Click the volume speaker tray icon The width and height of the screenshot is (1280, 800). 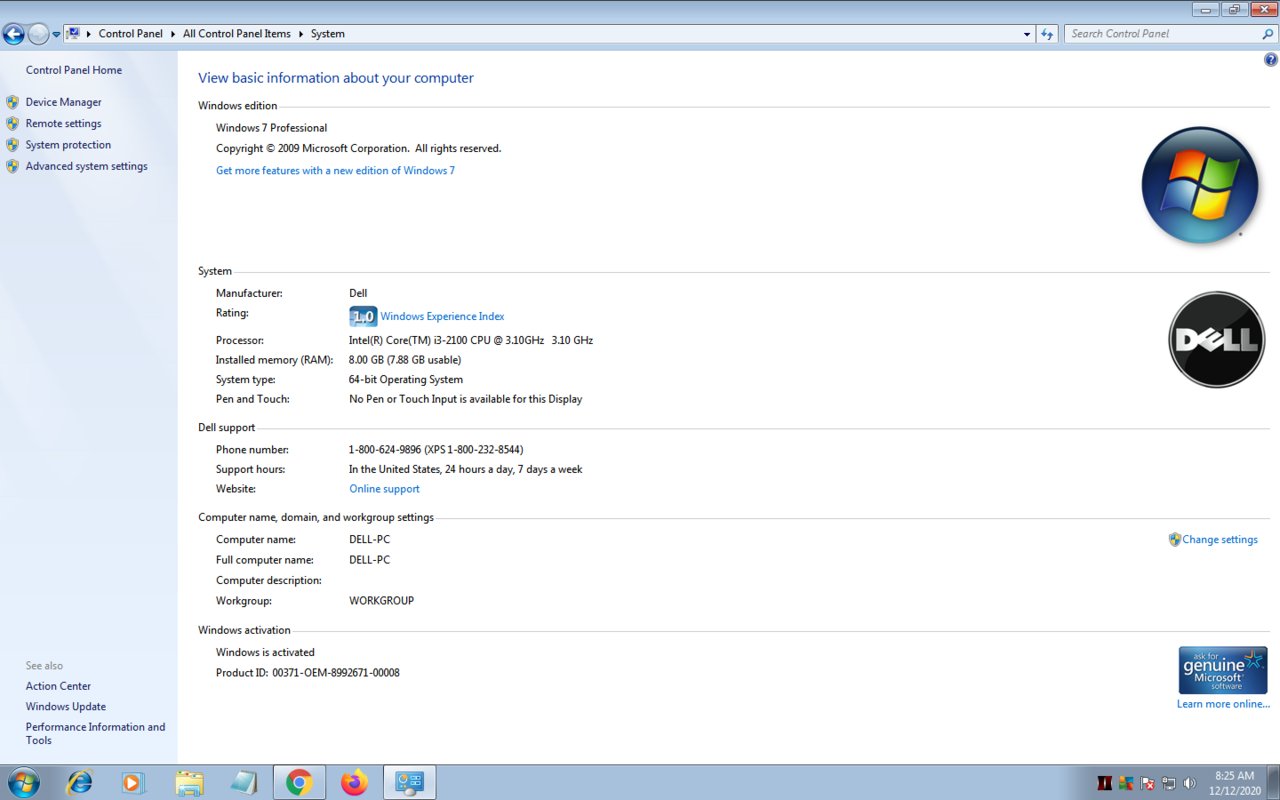1189,783
